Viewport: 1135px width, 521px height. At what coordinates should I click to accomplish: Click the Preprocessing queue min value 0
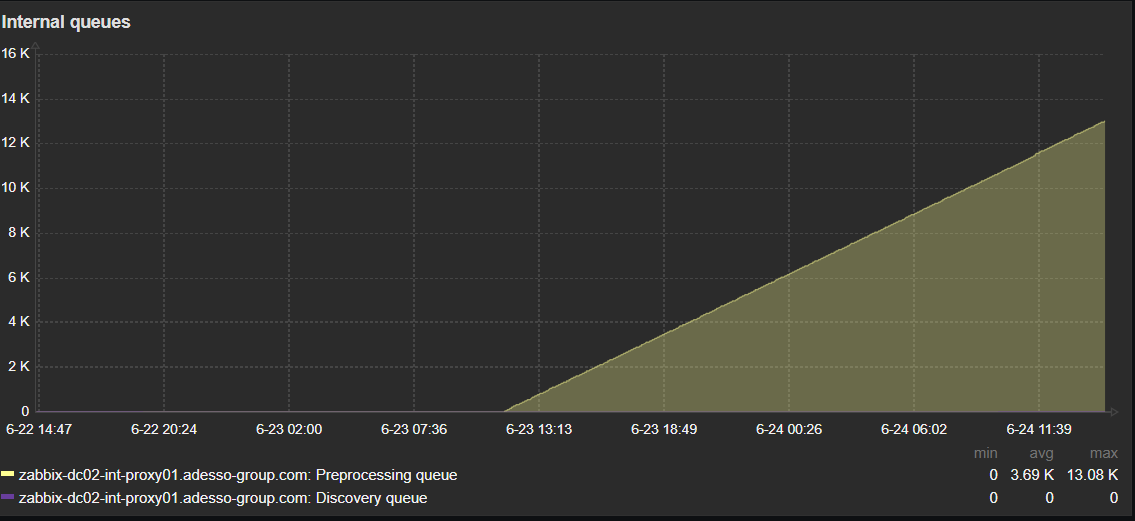993,475
